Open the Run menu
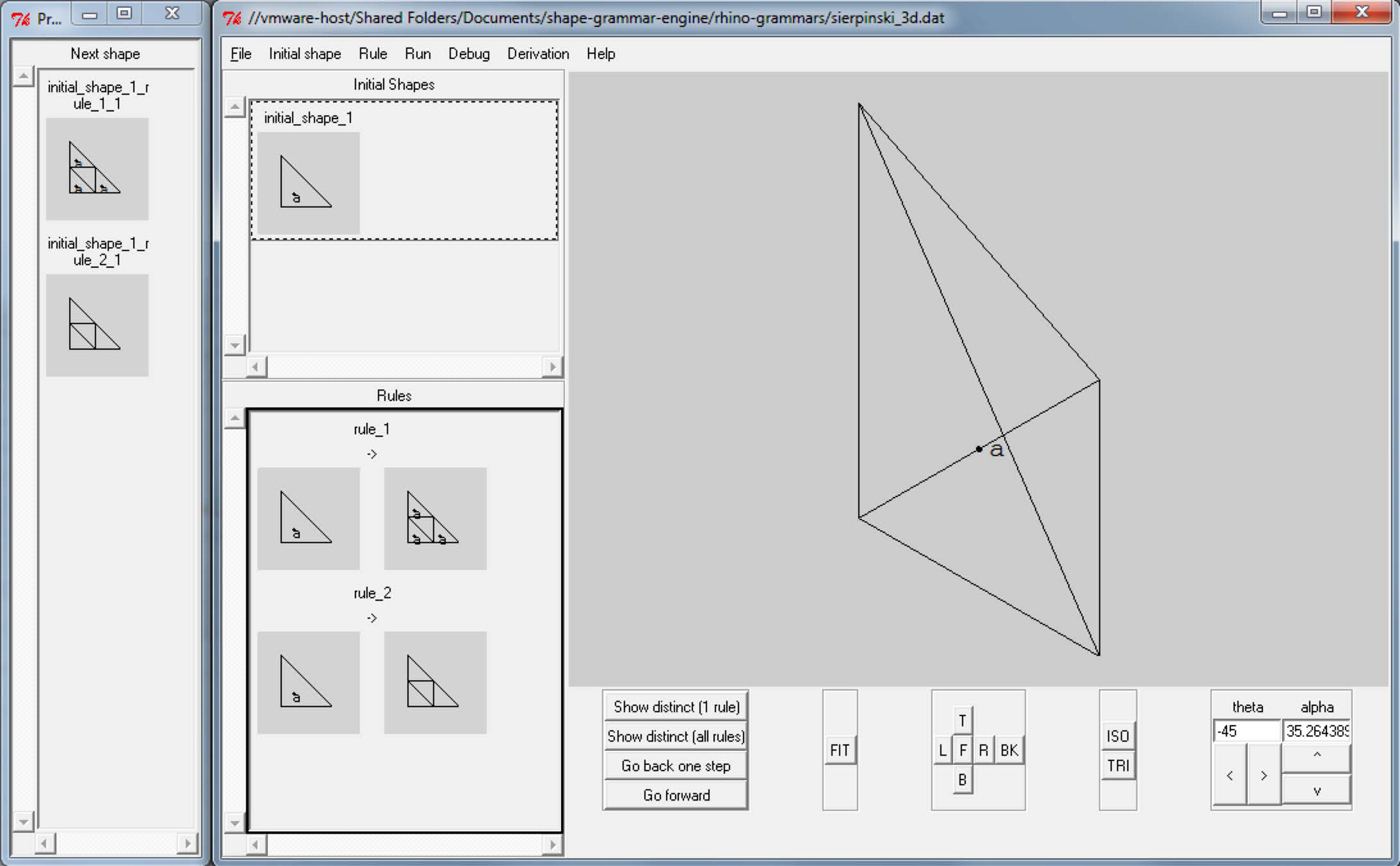This screenshot has height=866, width=1400. [417, 54]
